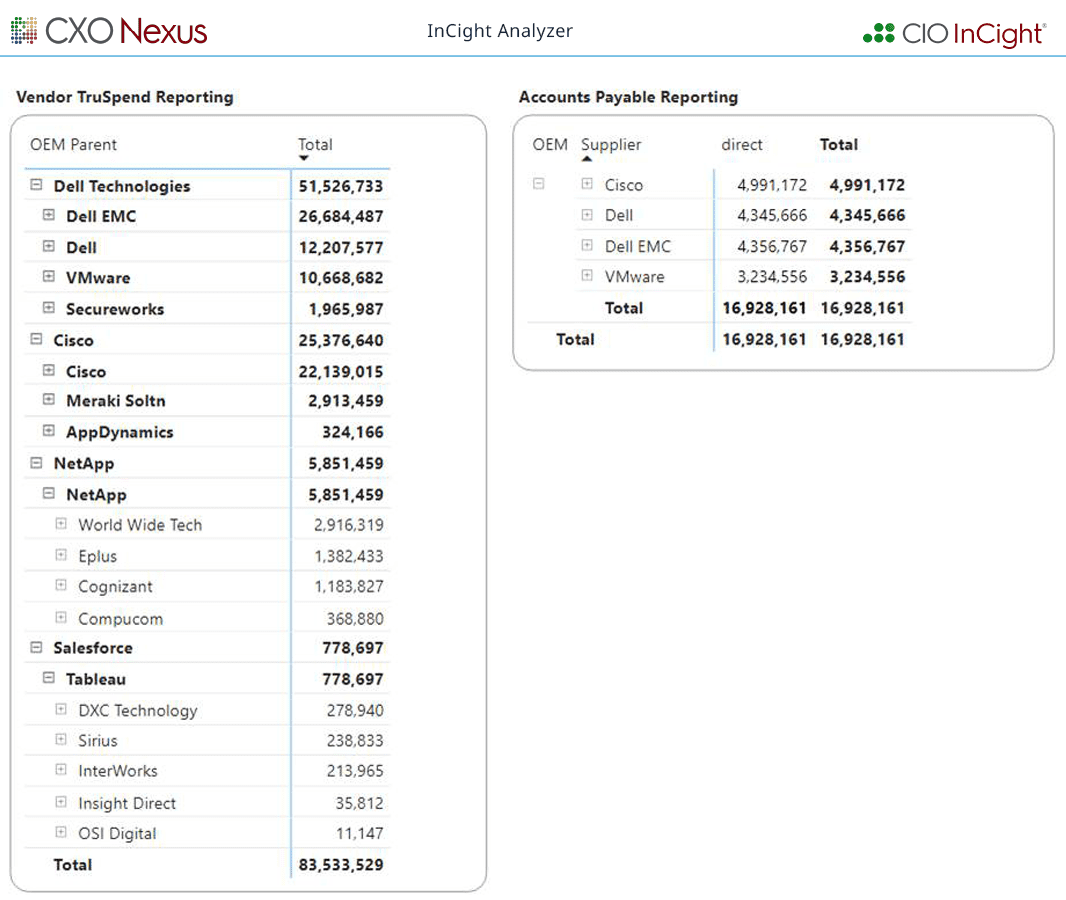Expand Dell EMC in the Vendor TruSpend table
Screen dimensions: 1066x900
coord(48,215)
